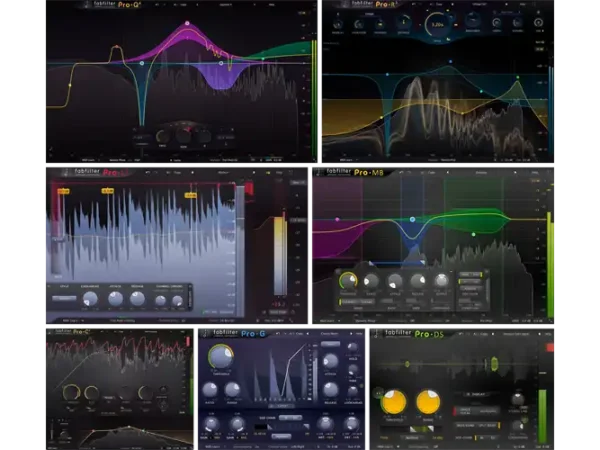Open the Help menu in Pro-G
This screenshot has width=600, height=450.
[x=359, y=334]
